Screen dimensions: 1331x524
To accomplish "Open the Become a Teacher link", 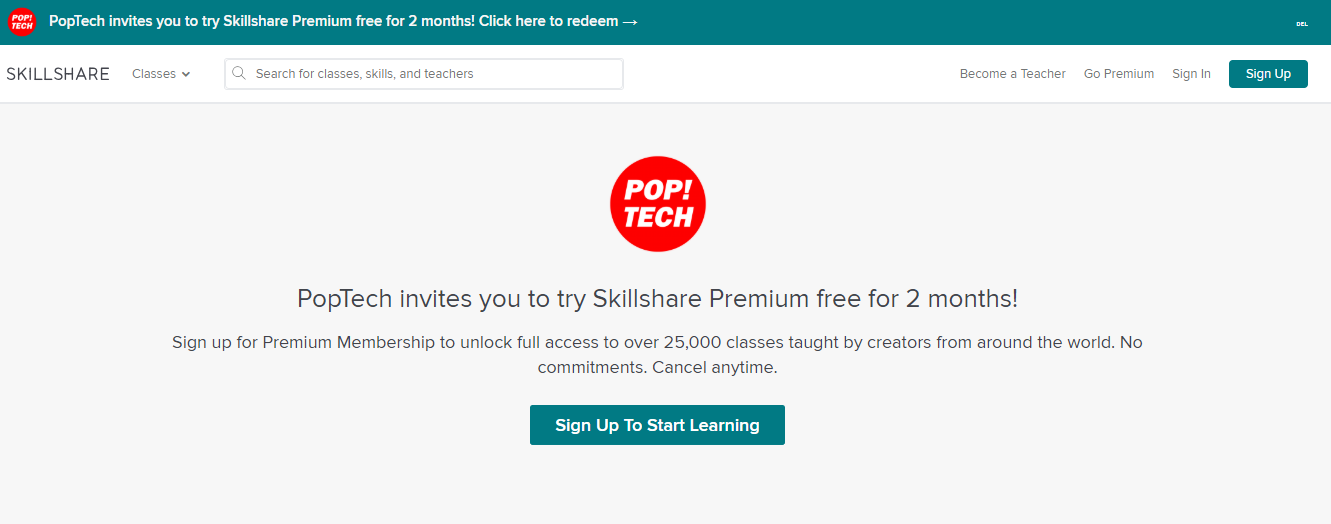I will [x=1012, y=74].
